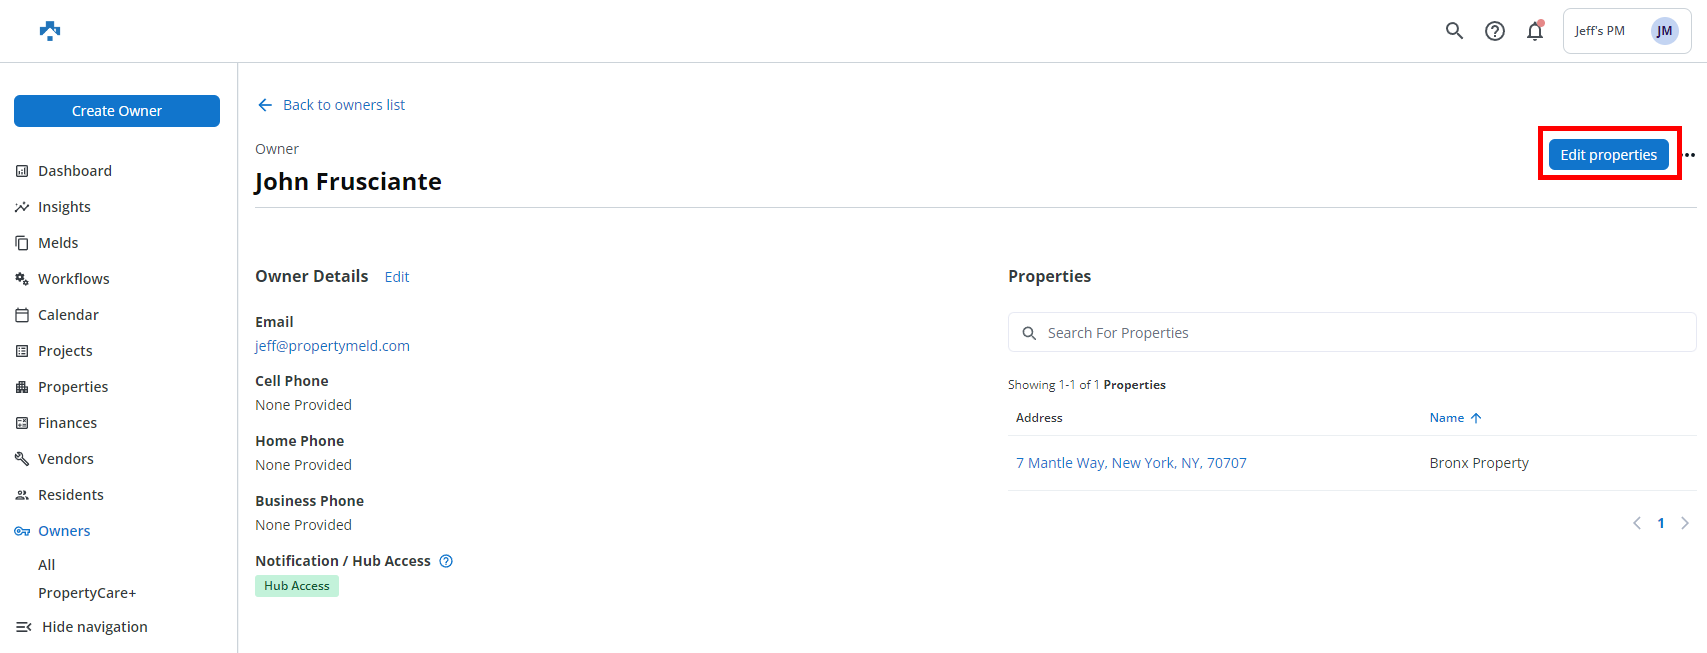Image resolution: width=1707 pixels, height=653 pixels.
Task: Click the Property Meld logo icon
Action: 50,31
